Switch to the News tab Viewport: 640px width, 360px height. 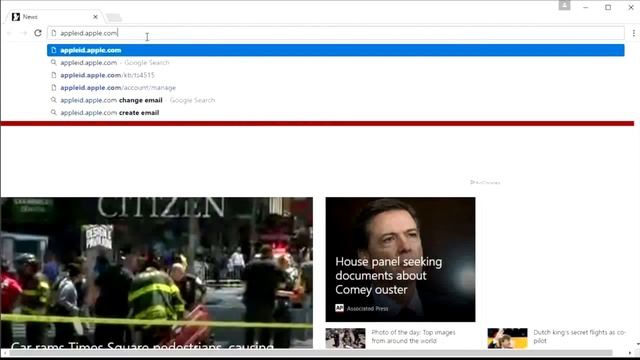(53, 17)
